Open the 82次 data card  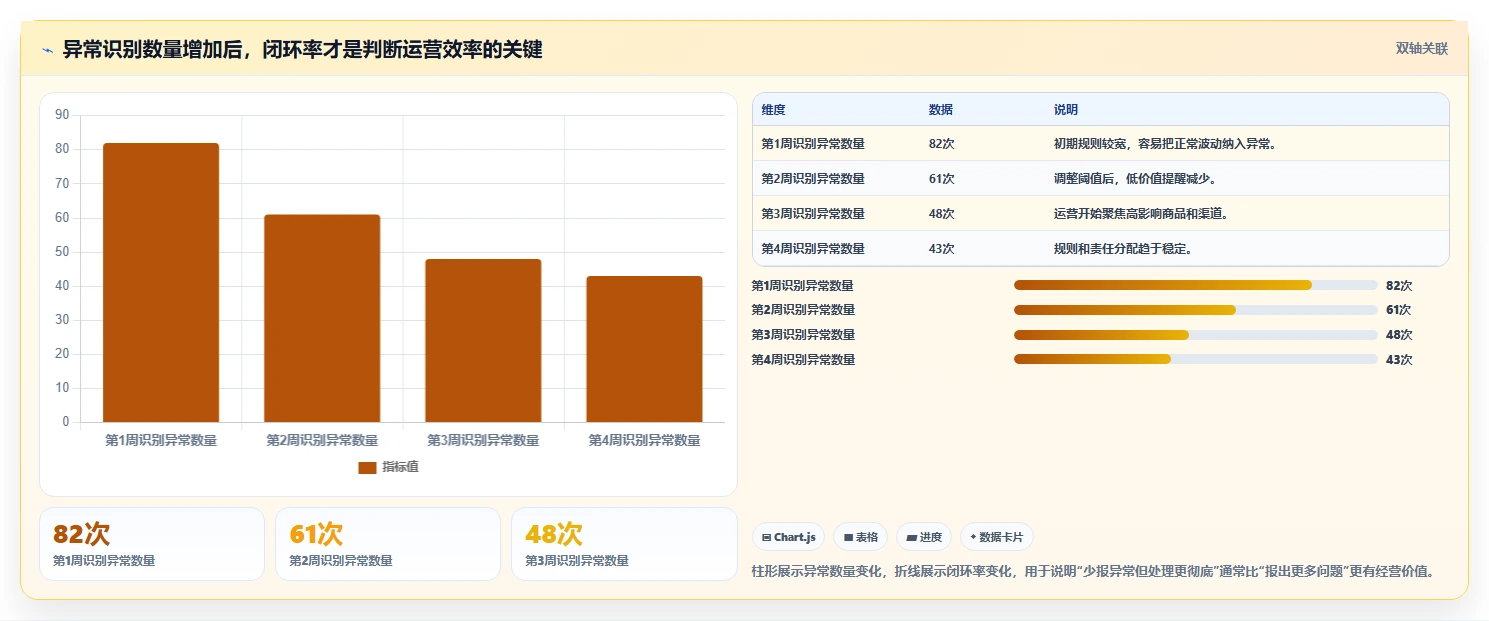152,544
